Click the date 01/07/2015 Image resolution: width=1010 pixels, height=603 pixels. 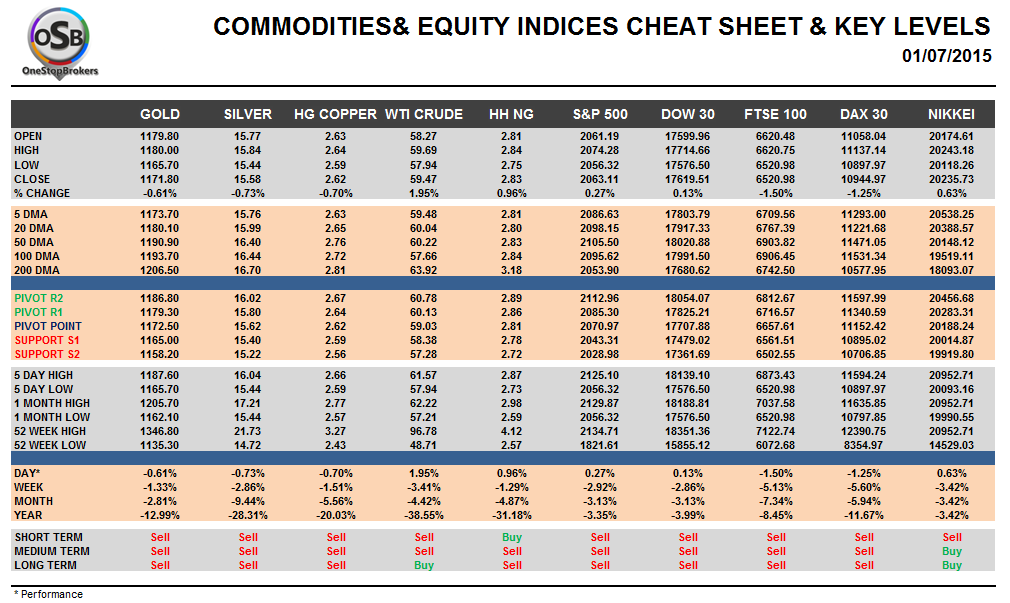[x=947, y=56]
